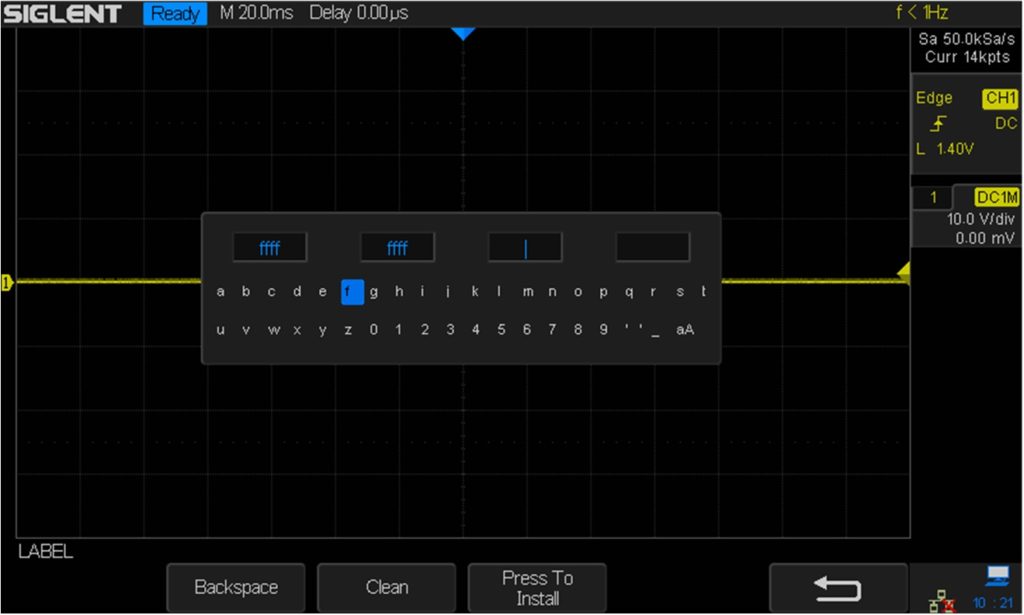Select the highlighted letter f key

pyautogui.click(x=347, y=292)
